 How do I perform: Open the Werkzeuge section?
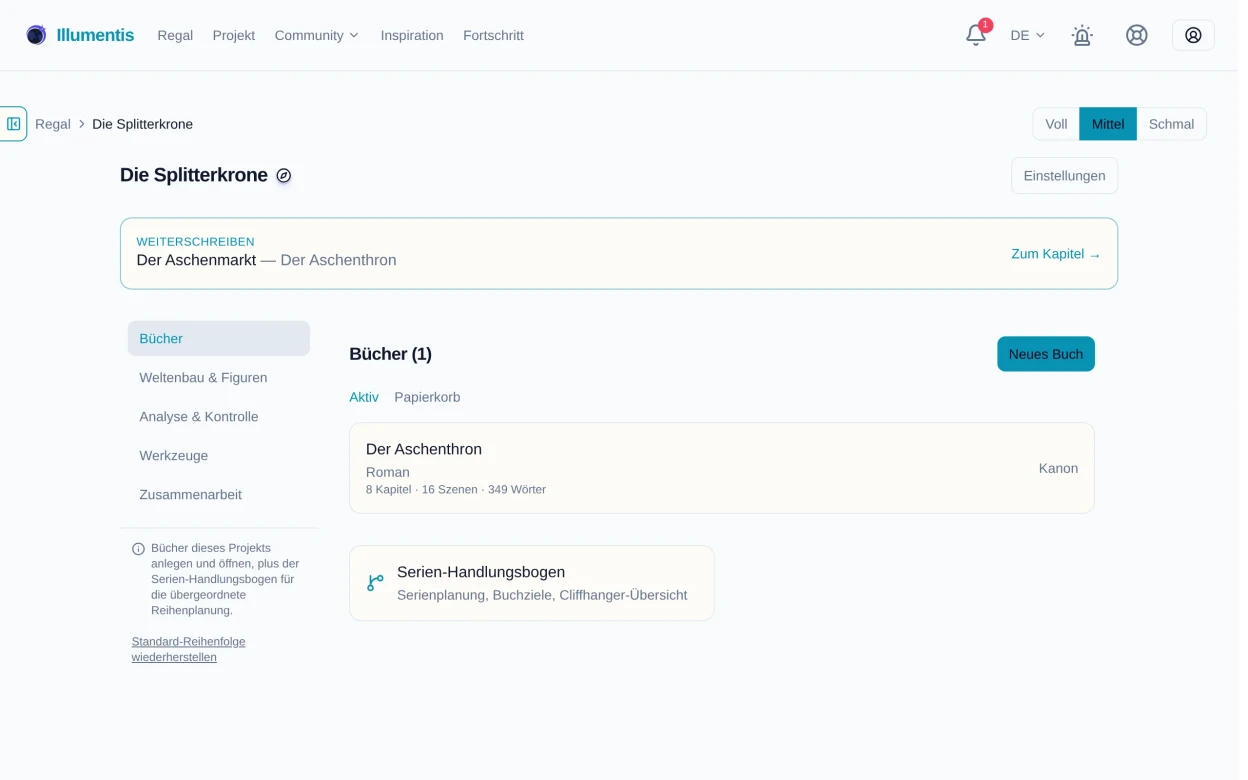(219, 456)
